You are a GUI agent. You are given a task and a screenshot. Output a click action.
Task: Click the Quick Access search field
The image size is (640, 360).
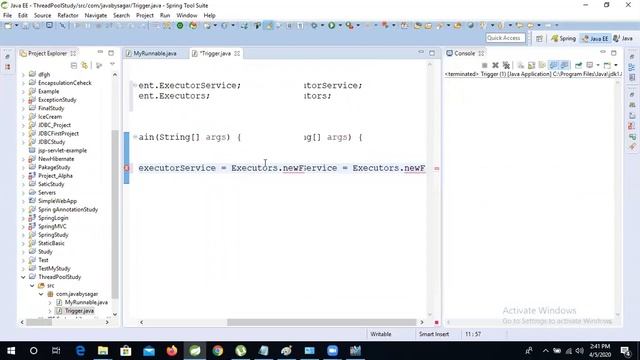(x=505, y=38)
